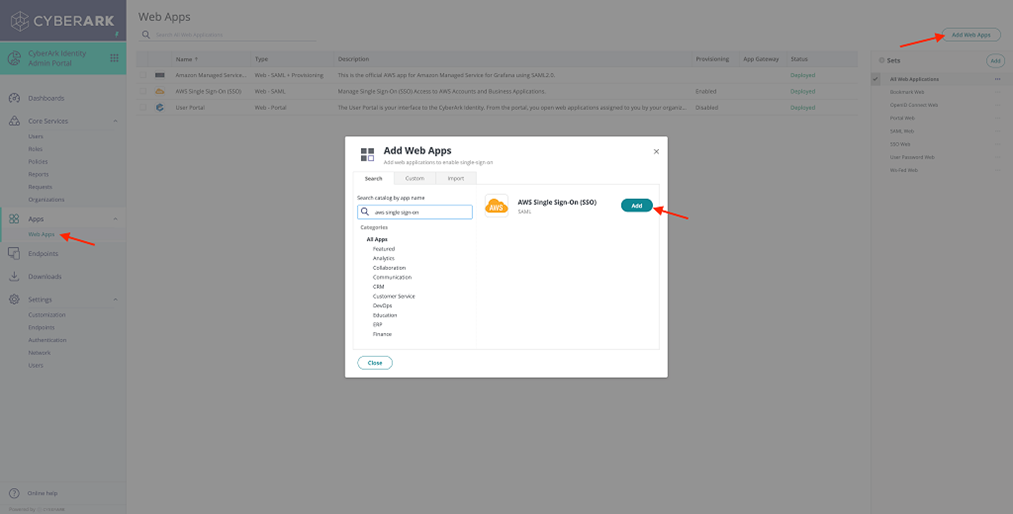1013x514 pixels.
Task: Click the Online help question icon
Action: click(x=14, y=493)
